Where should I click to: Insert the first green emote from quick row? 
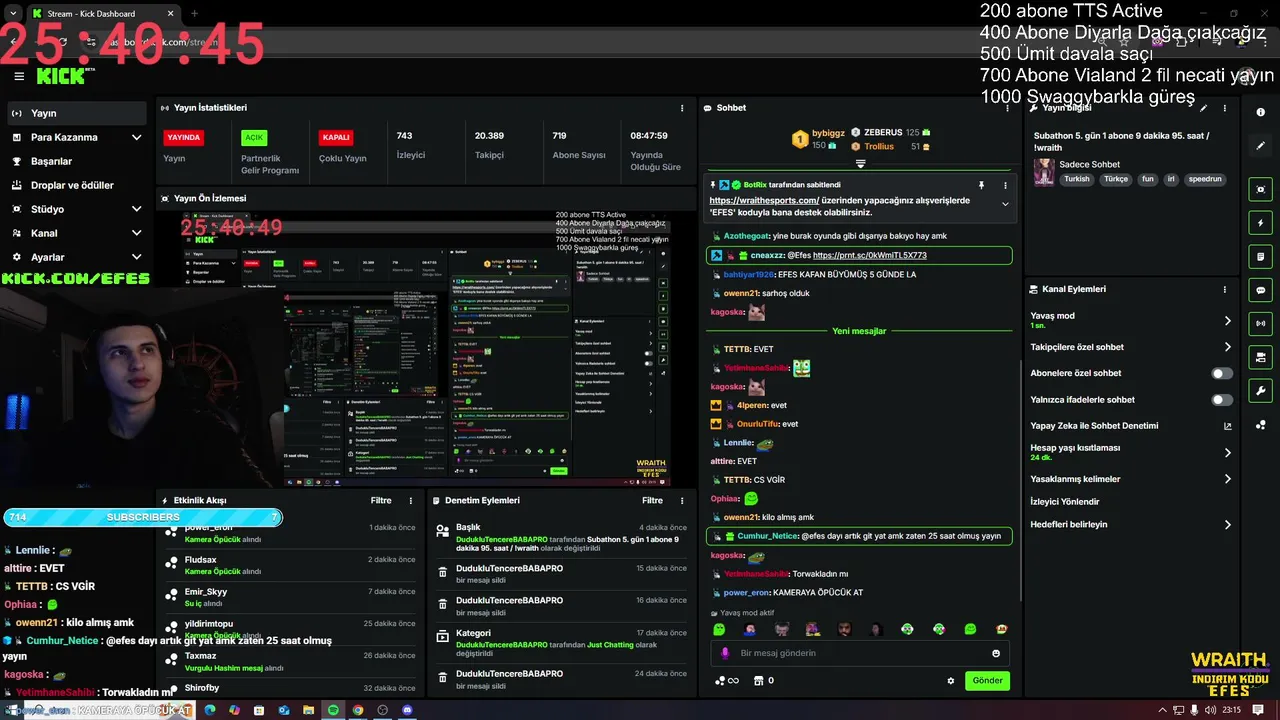tap(719, 629)
